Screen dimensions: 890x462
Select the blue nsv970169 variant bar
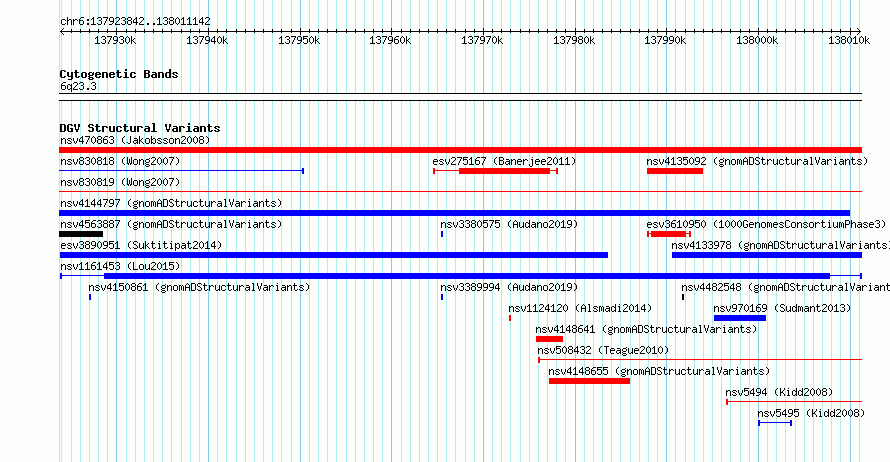(740, 318)
